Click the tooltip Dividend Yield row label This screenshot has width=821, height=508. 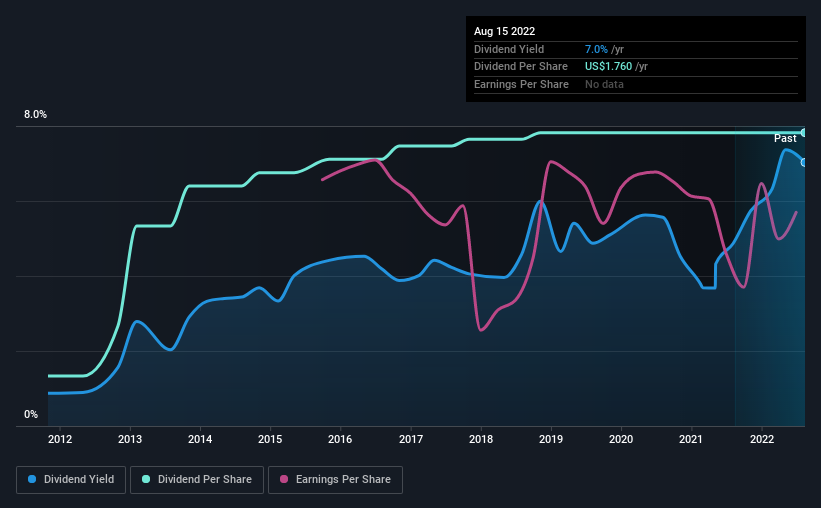pos(509,49)
